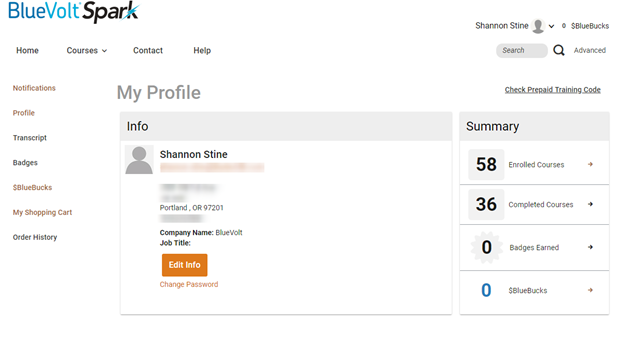
Task: Open the Help menu item
Action: 202,51
